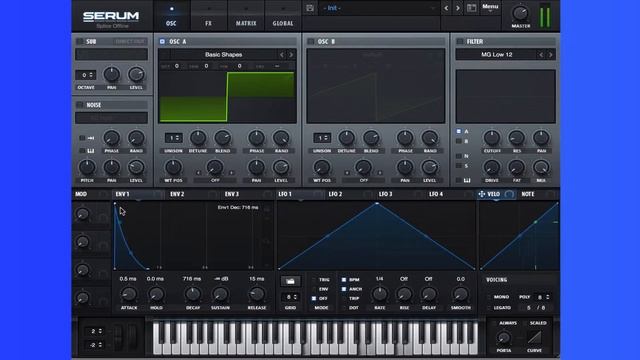Select the LFO 3 tab
This screenshot has width=640, height=360.
coord(385,194)
